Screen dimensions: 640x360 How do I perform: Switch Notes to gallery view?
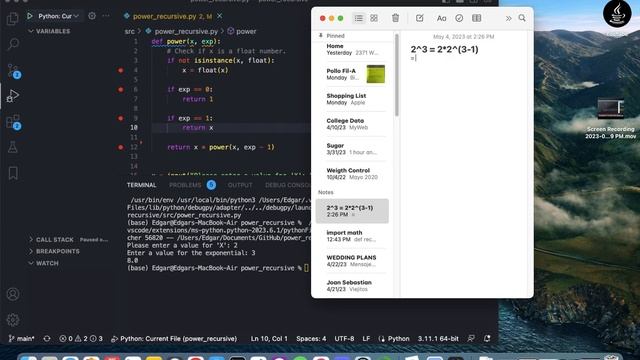374,18
